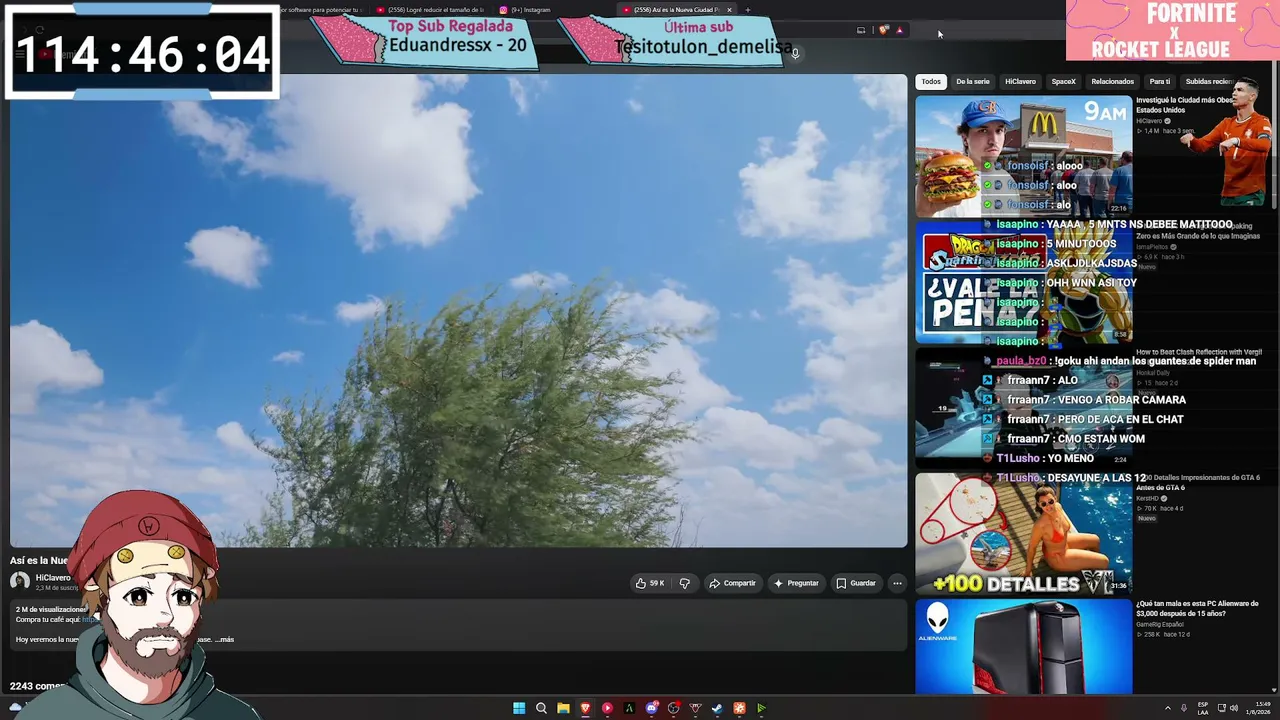Close the active YouTube browser tab
Screen dimensions: 1280x720
pyautogui.click(x=729, y=10)
